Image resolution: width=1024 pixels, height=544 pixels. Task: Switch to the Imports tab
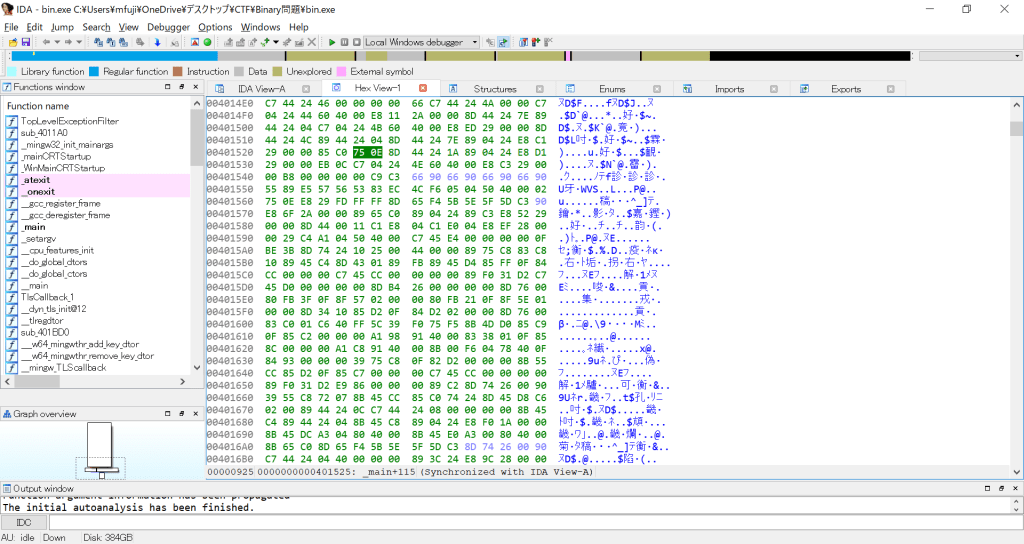729,89
